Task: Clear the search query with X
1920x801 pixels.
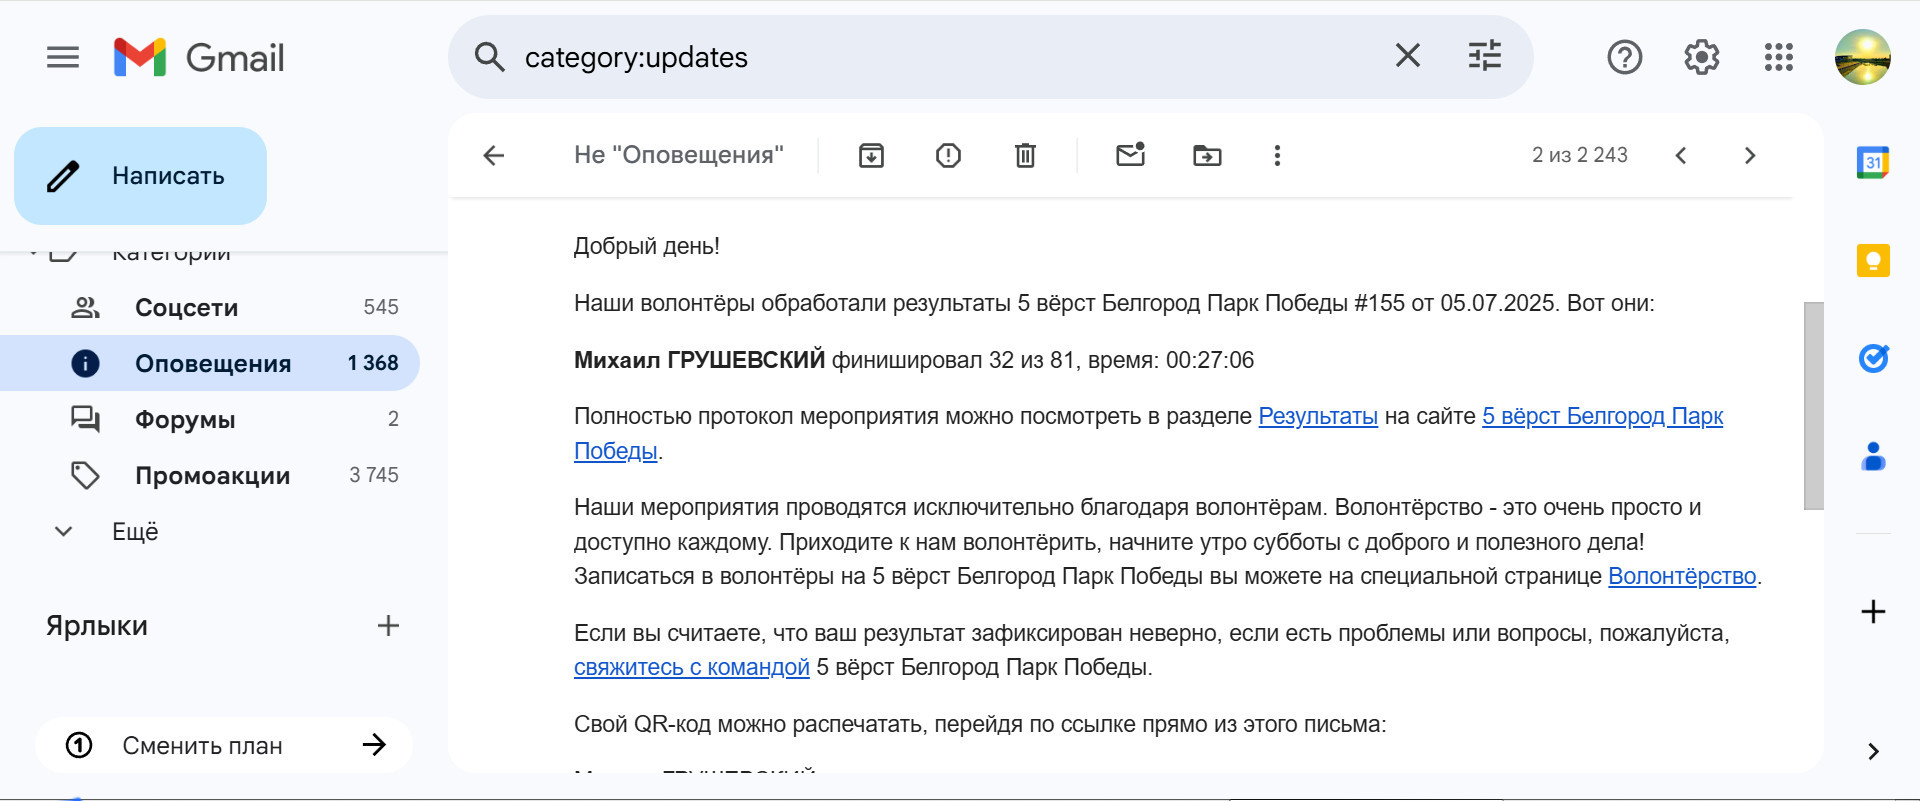Action: (1408, 56)
